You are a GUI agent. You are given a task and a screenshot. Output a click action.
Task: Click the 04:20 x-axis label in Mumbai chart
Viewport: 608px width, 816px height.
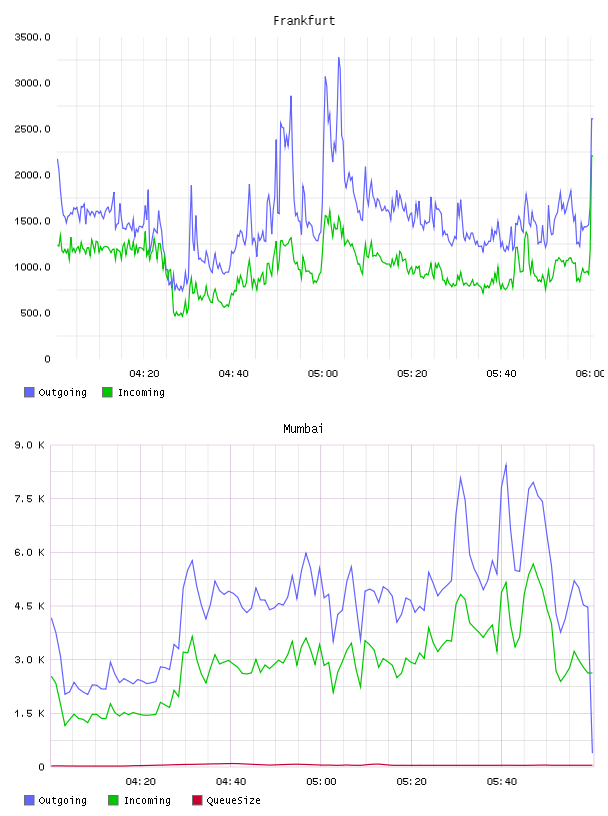coord(141,782)
